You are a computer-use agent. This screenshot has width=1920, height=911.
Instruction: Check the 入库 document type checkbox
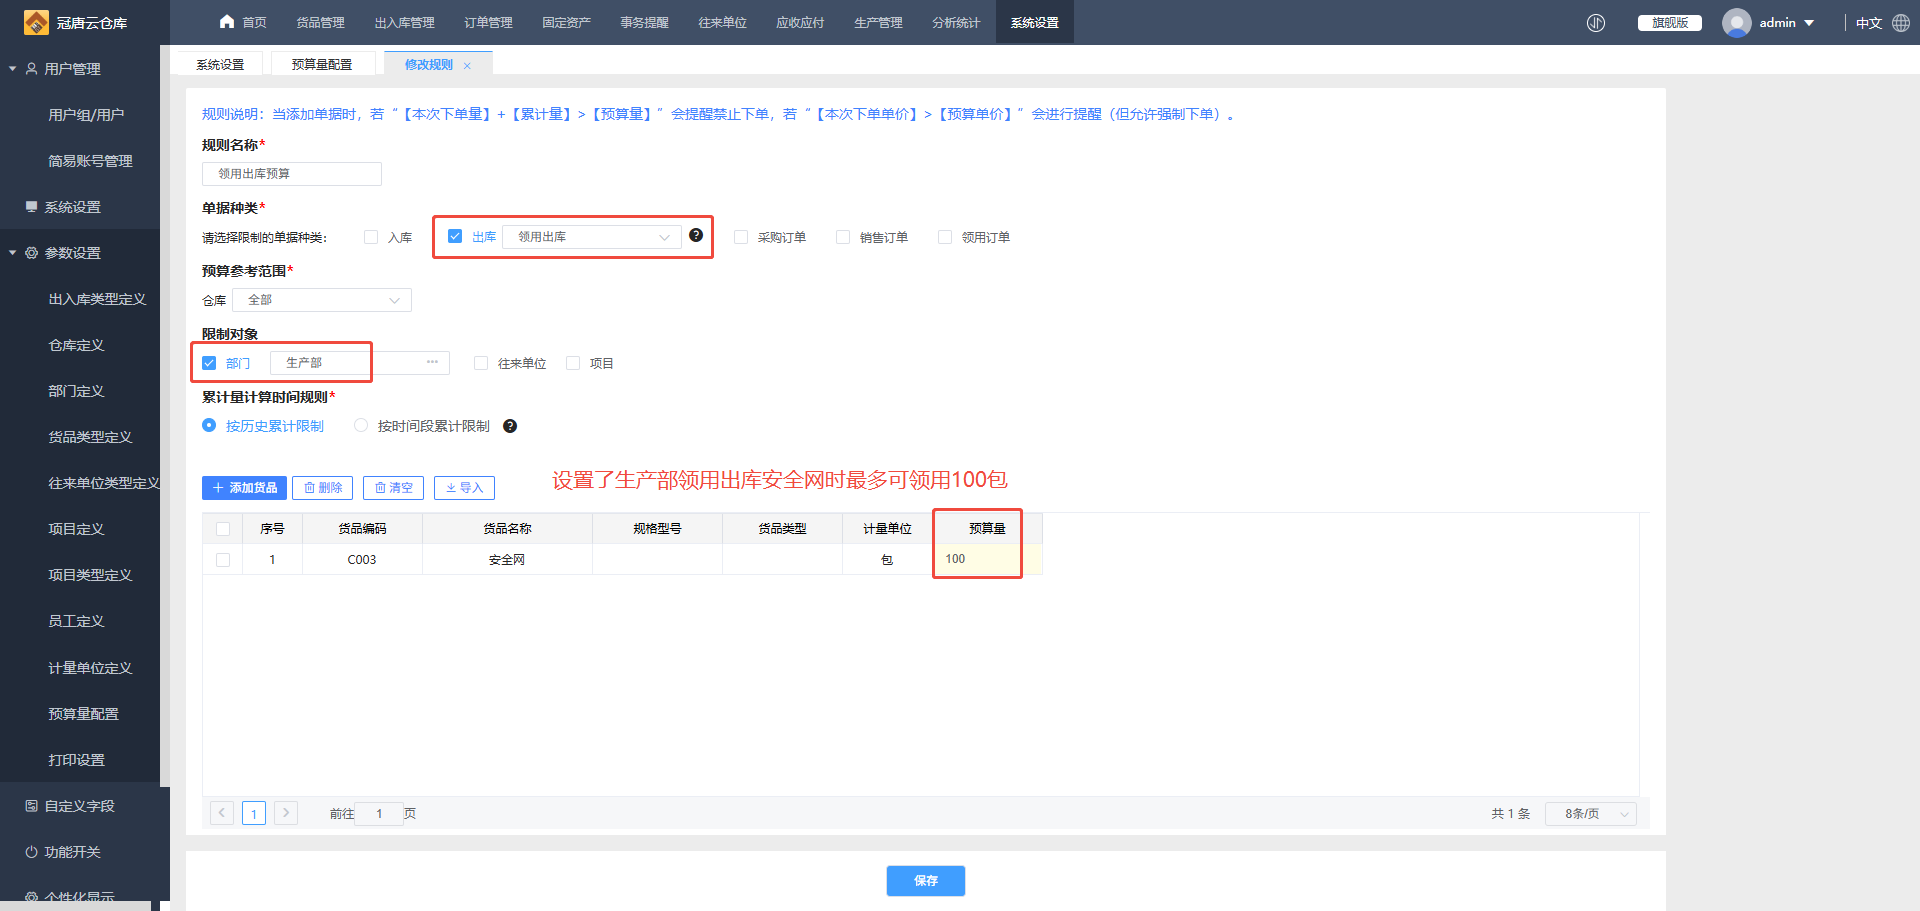(371, 237)
